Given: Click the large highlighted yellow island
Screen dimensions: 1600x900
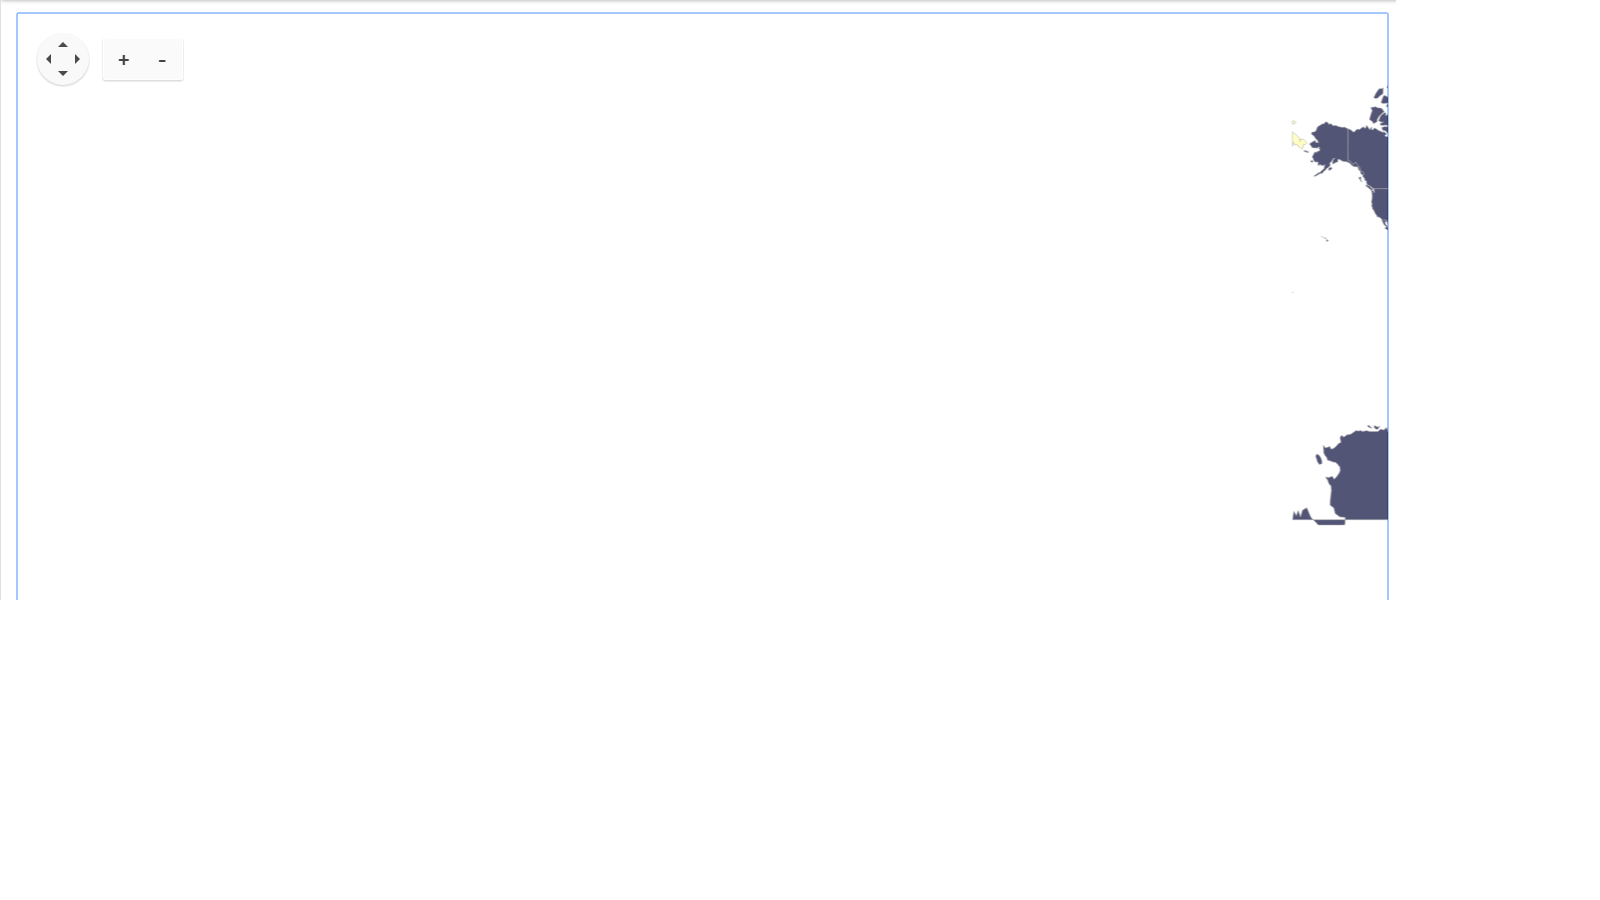Looking at the screenshot, I should (x=1298, y=140).
